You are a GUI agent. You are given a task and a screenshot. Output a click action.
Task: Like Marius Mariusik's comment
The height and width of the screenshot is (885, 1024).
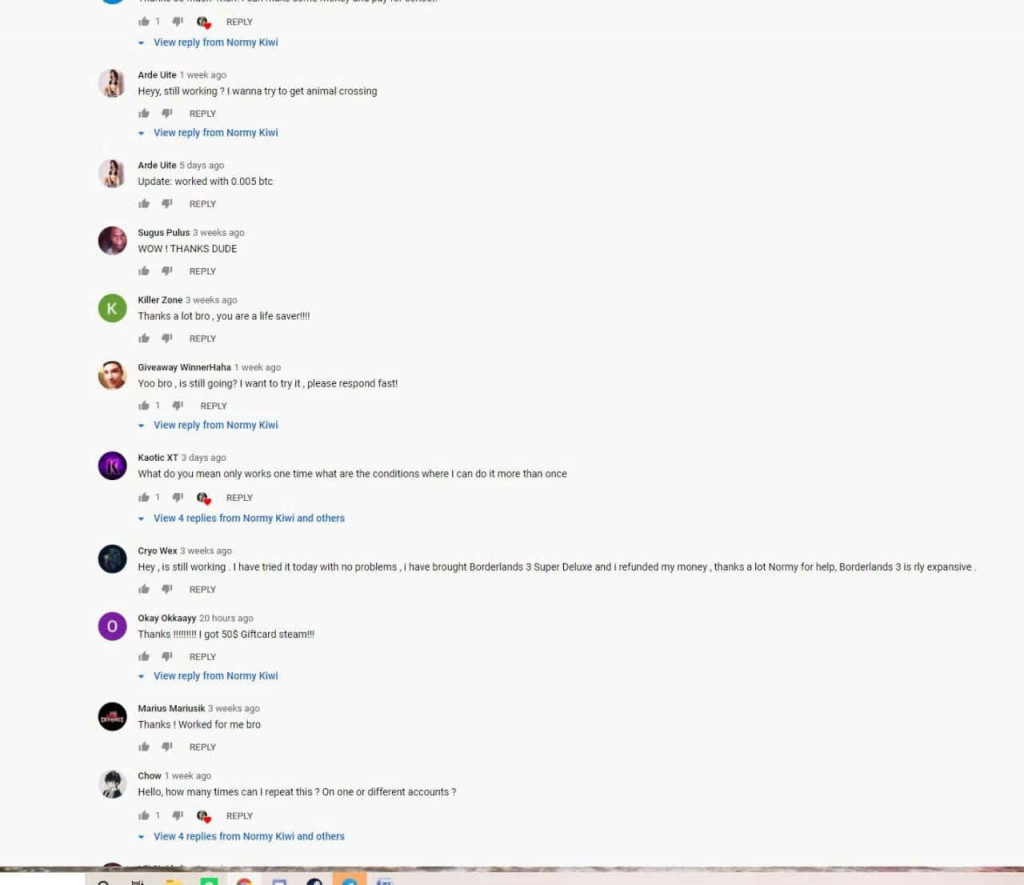pos(144,747)
